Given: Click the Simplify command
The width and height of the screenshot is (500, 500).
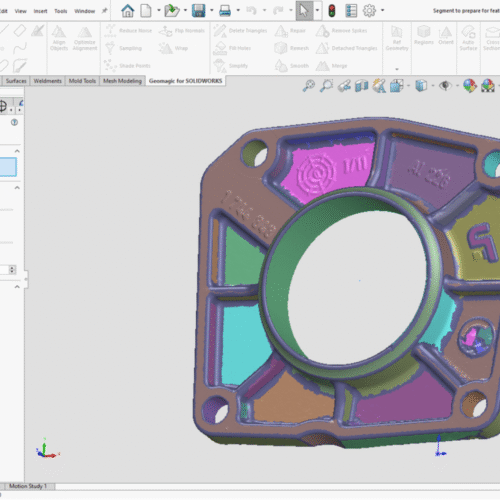Looking at the screenshot, I should pyautogui.click(x=231, y=66).
